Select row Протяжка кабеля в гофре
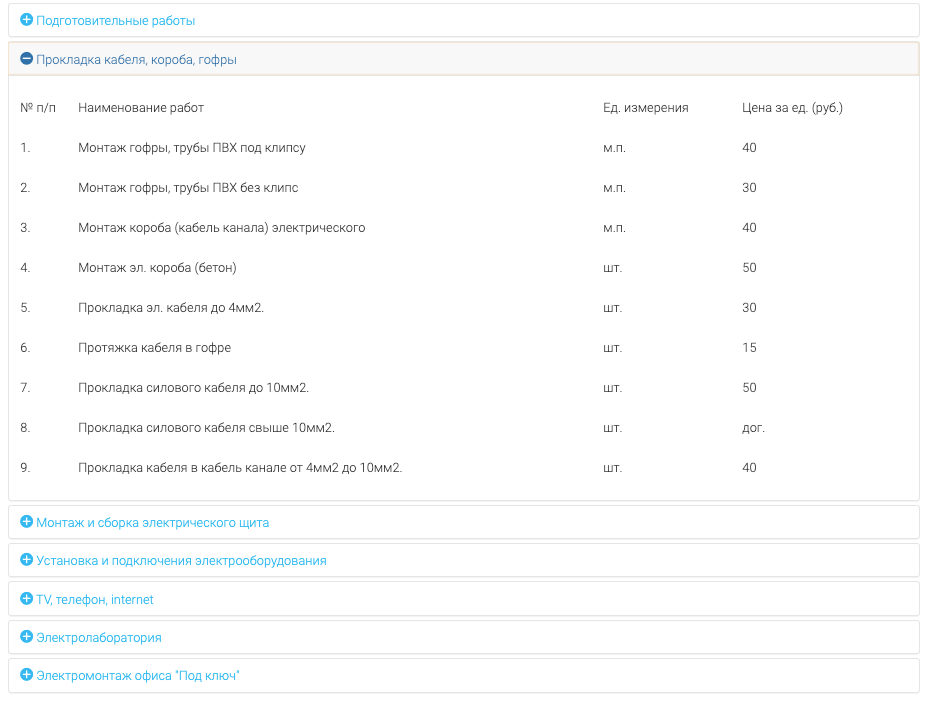Viewport: 928px width, 701px height. tap(463, 348)
